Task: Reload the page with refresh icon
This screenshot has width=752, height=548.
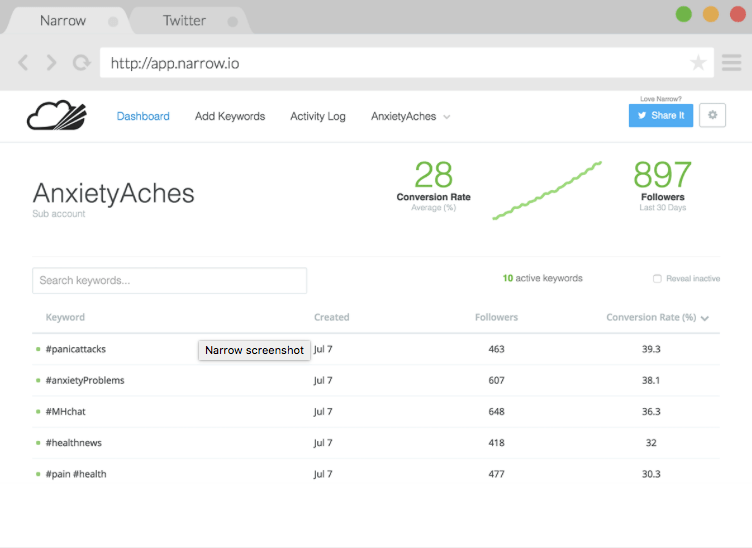Action: click(82, 62)
